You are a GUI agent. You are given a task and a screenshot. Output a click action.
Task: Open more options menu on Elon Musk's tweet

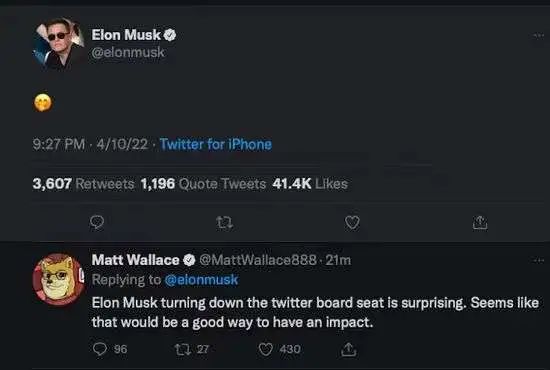pos(538,35)
